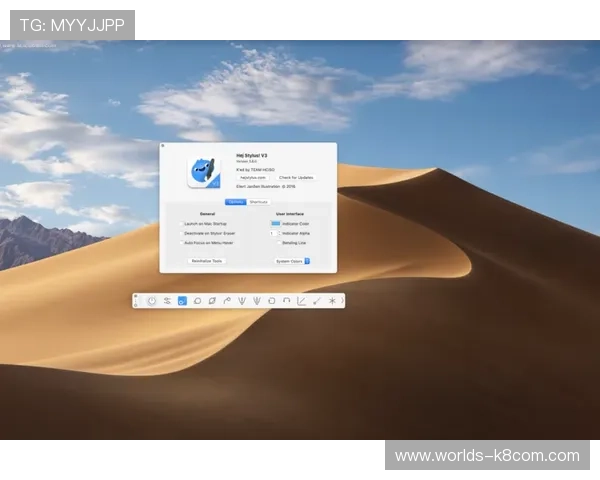Click the Check for Updates button

point(296,177)
